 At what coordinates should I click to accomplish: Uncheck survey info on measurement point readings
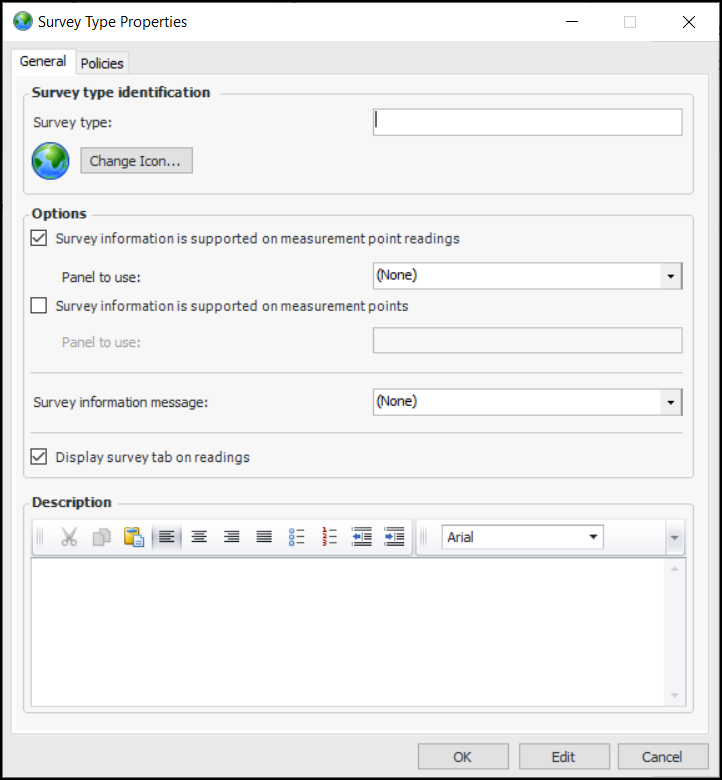[x=39, y=238]
